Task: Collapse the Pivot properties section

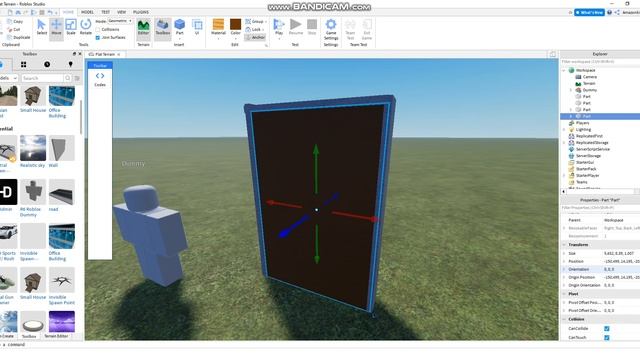Action: (564, 294)
